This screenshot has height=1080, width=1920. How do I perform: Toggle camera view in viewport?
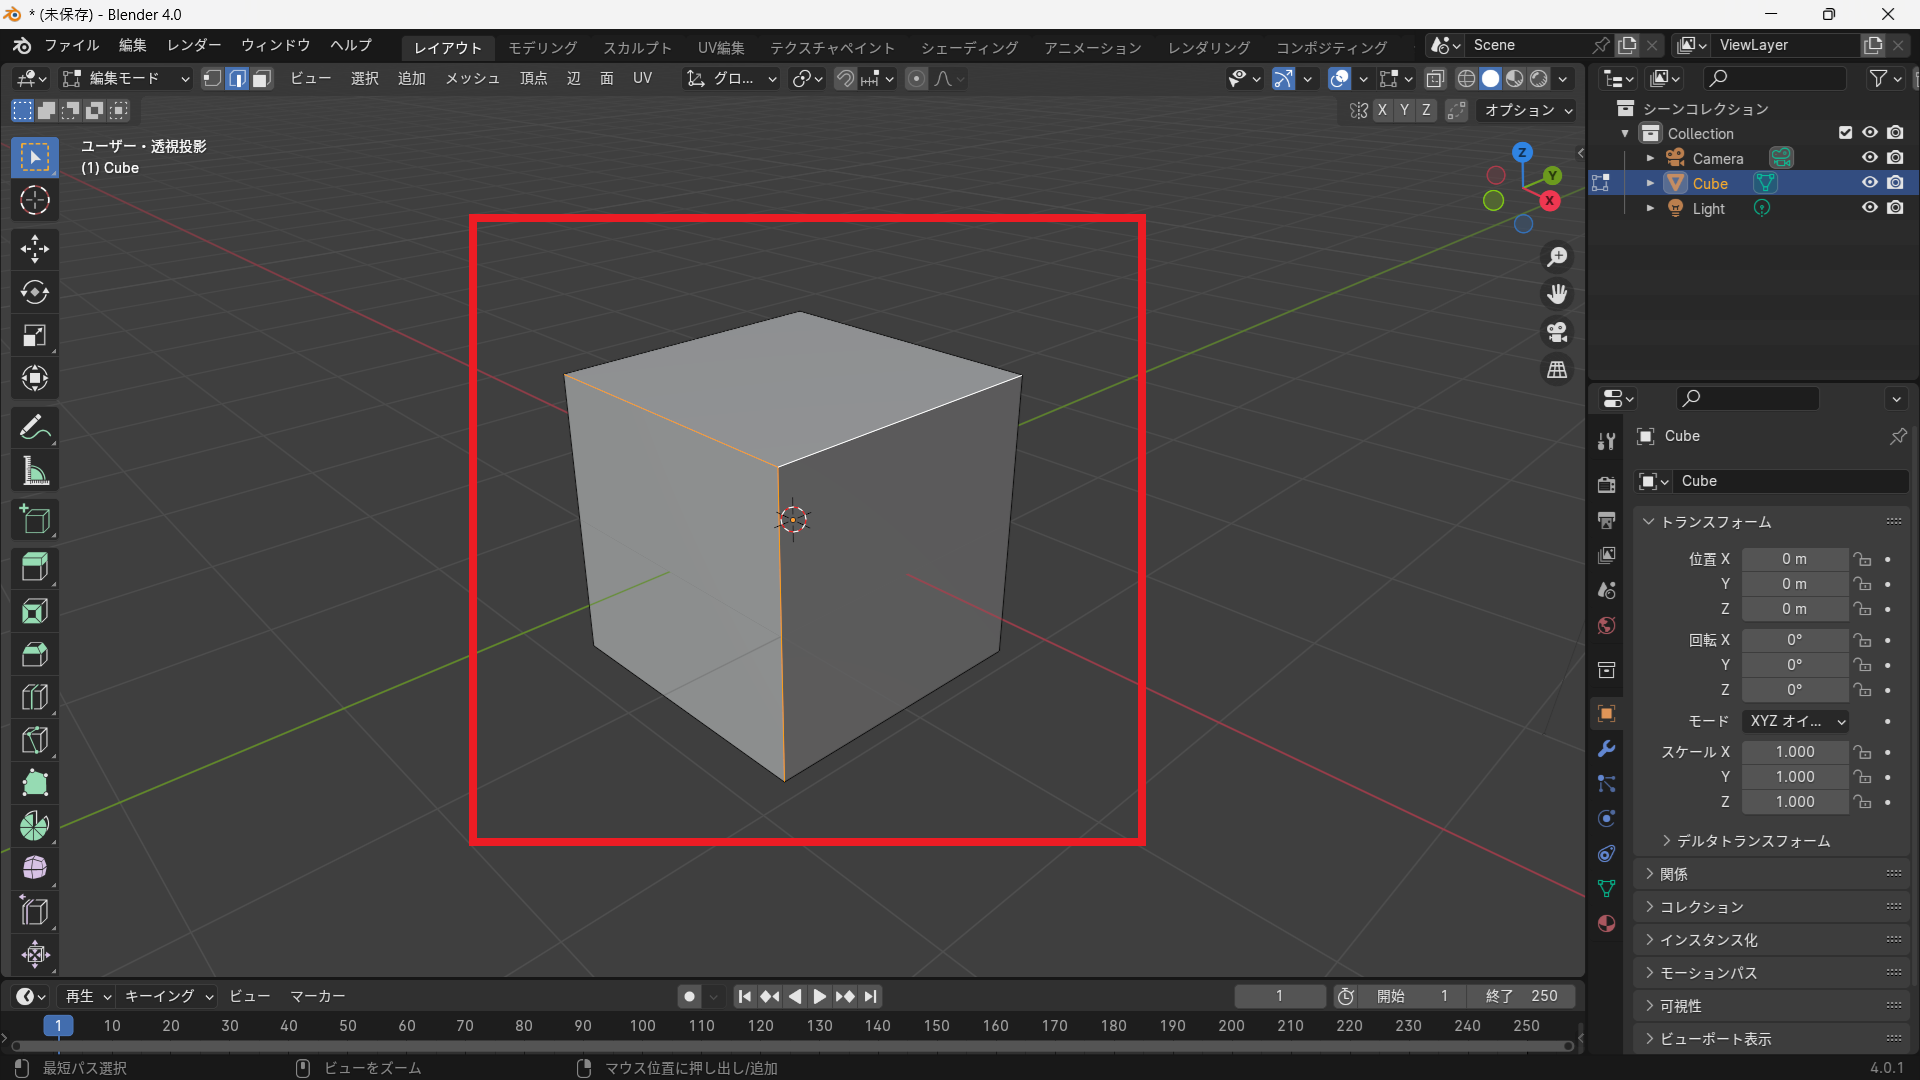coord(1557,332)
